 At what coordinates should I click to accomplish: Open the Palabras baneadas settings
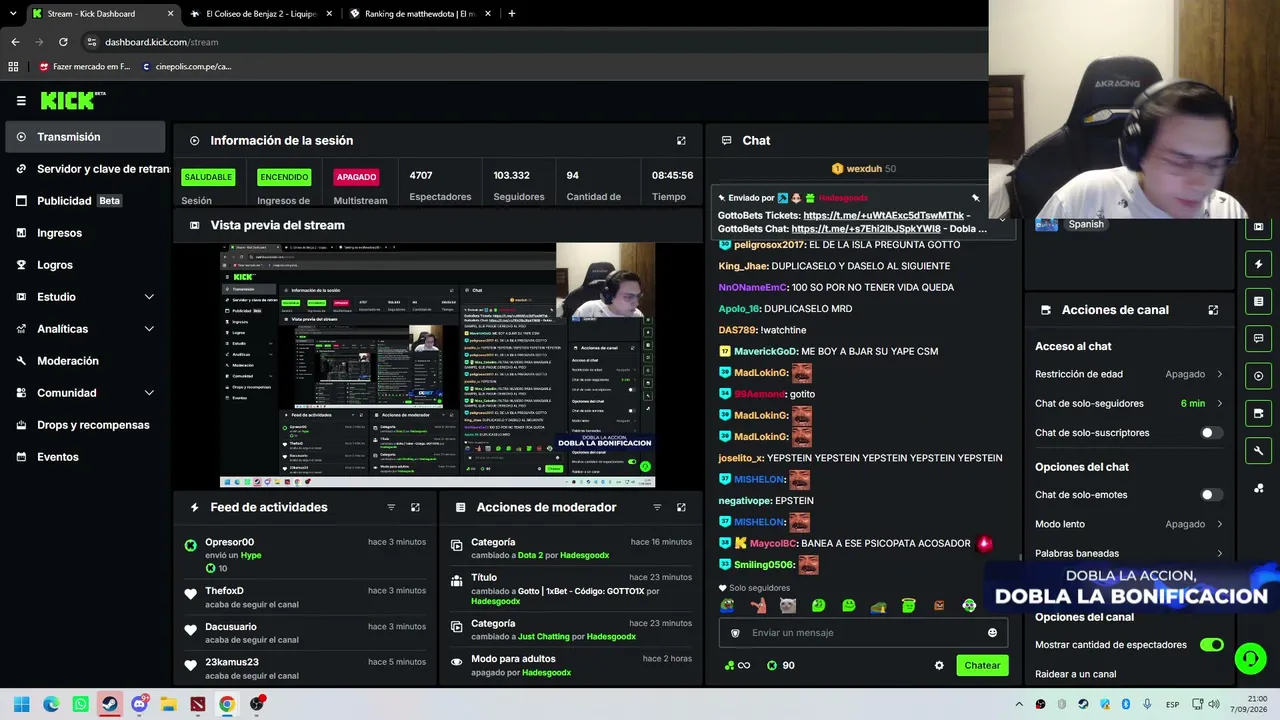point(1129,553)
